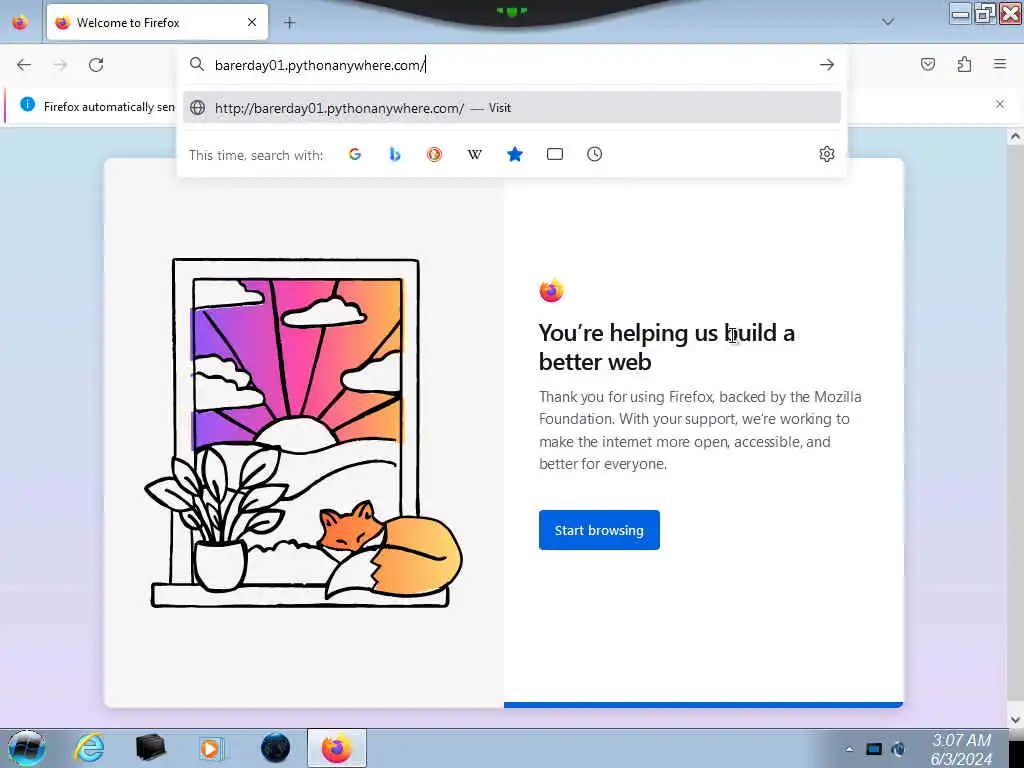Screen dimensions: 1024x768
Task: Click the Start browsing button
Action: click(599, 530)
